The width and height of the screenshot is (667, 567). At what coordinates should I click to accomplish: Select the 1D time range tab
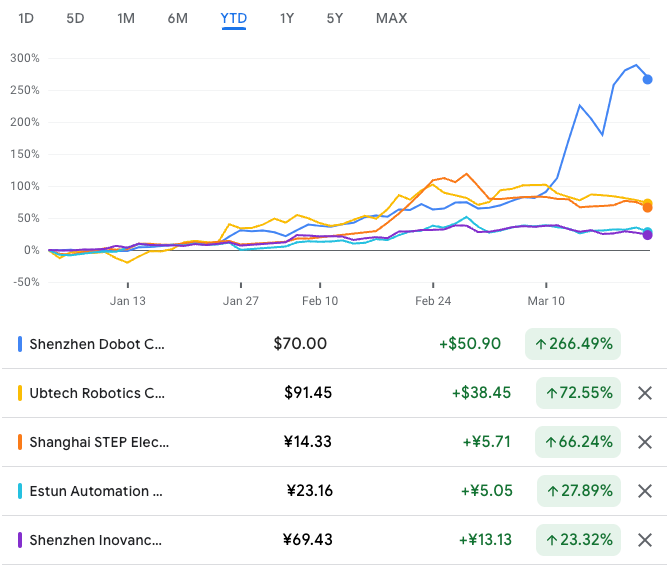[26, 18]
